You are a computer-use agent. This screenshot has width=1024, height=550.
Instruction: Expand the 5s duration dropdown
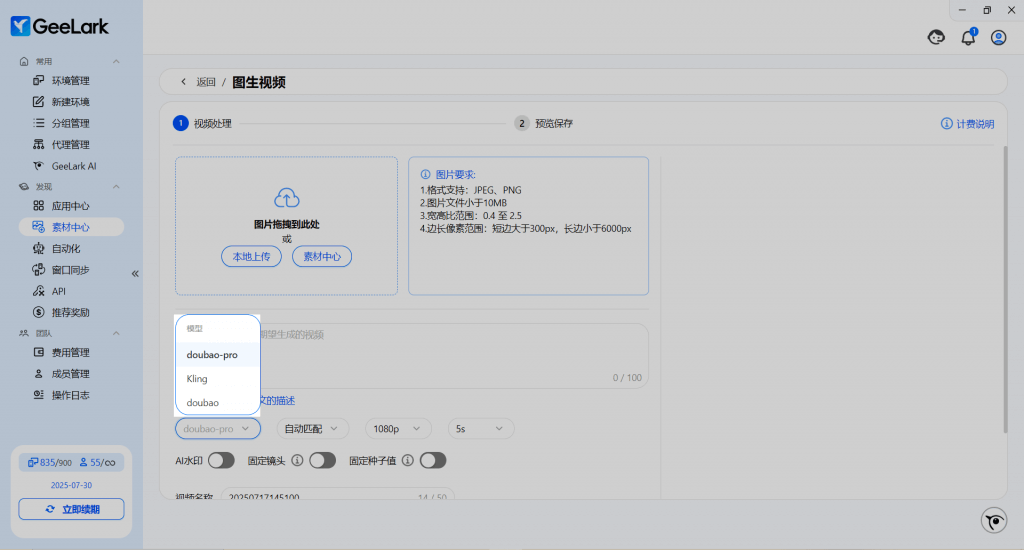click(x=481, y=428)
